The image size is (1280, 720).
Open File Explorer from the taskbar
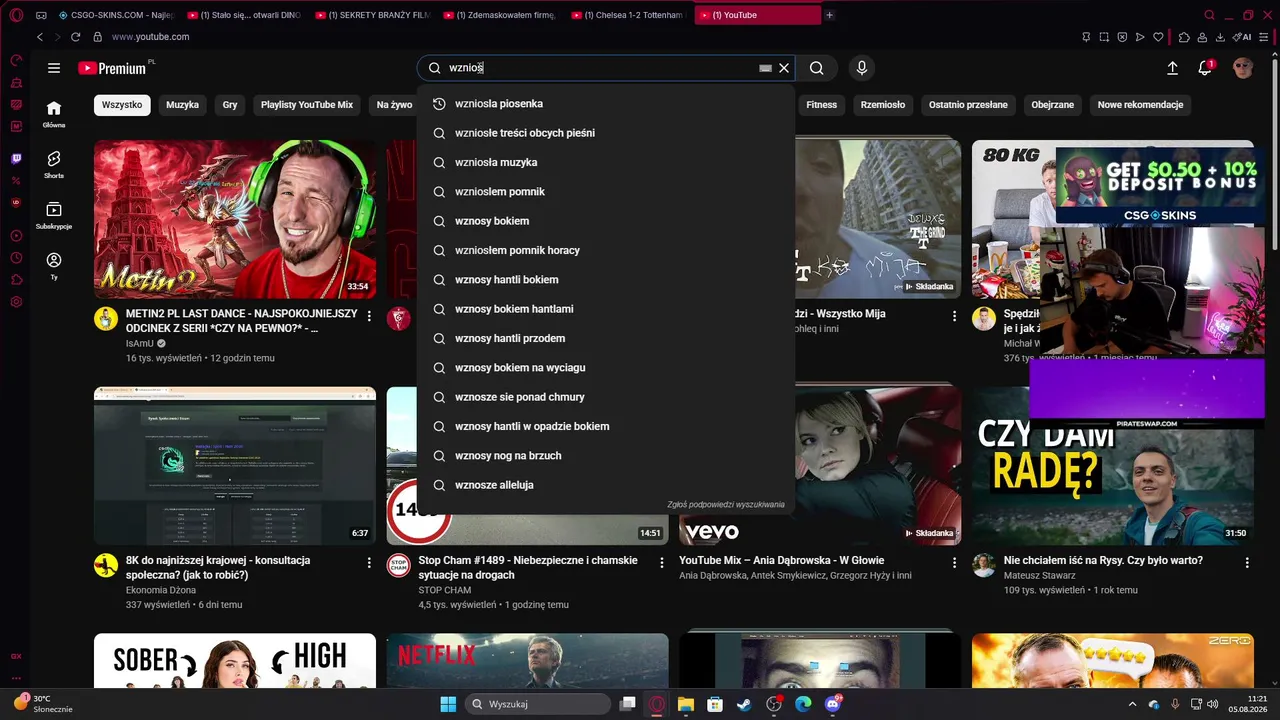(685, 704)
